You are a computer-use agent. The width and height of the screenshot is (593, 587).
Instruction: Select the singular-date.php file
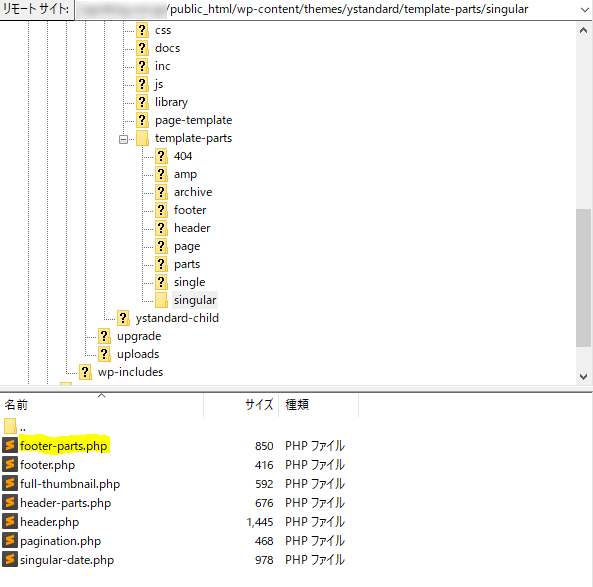67,560
